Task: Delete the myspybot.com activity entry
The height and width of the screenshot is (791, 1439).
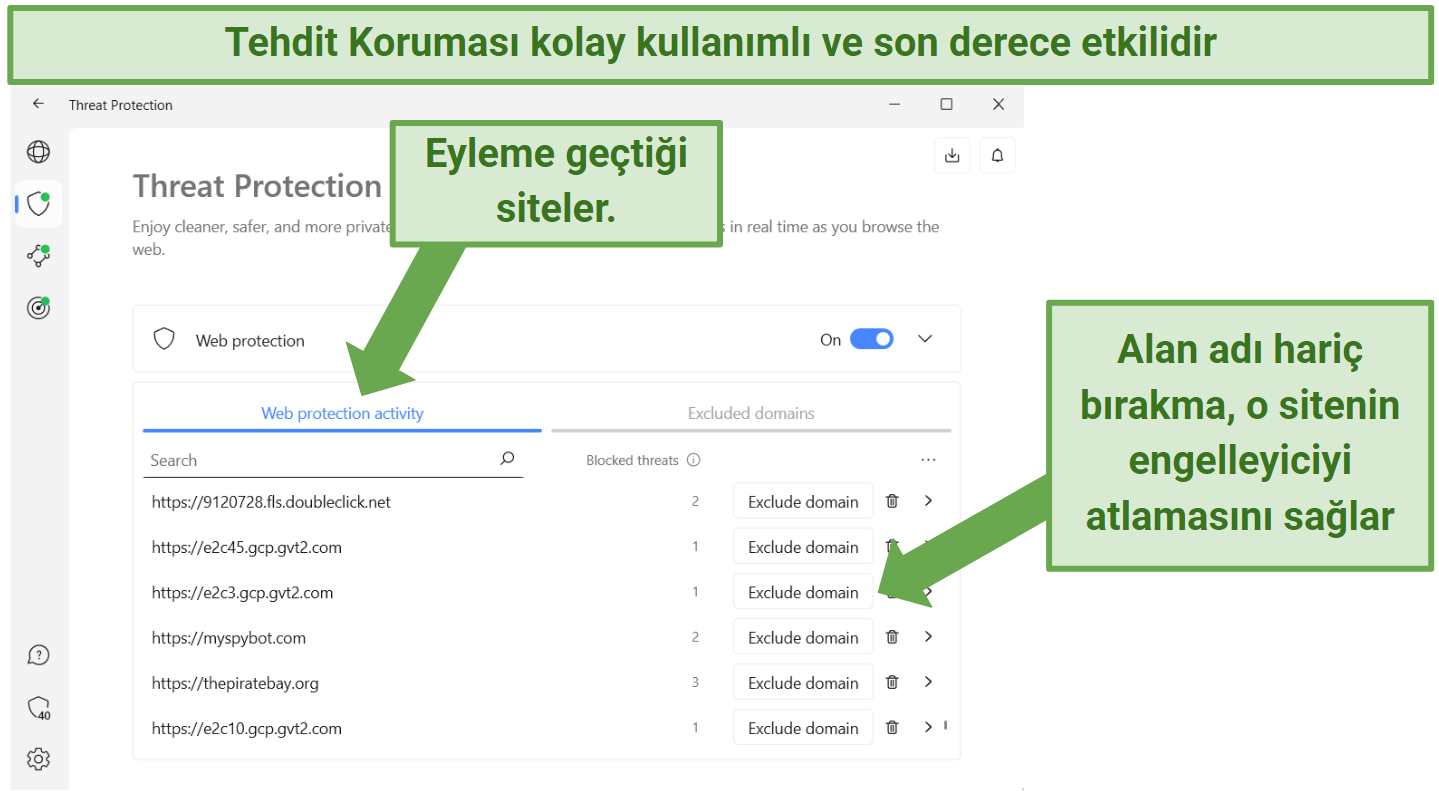Action: click(x=891, y=636)
